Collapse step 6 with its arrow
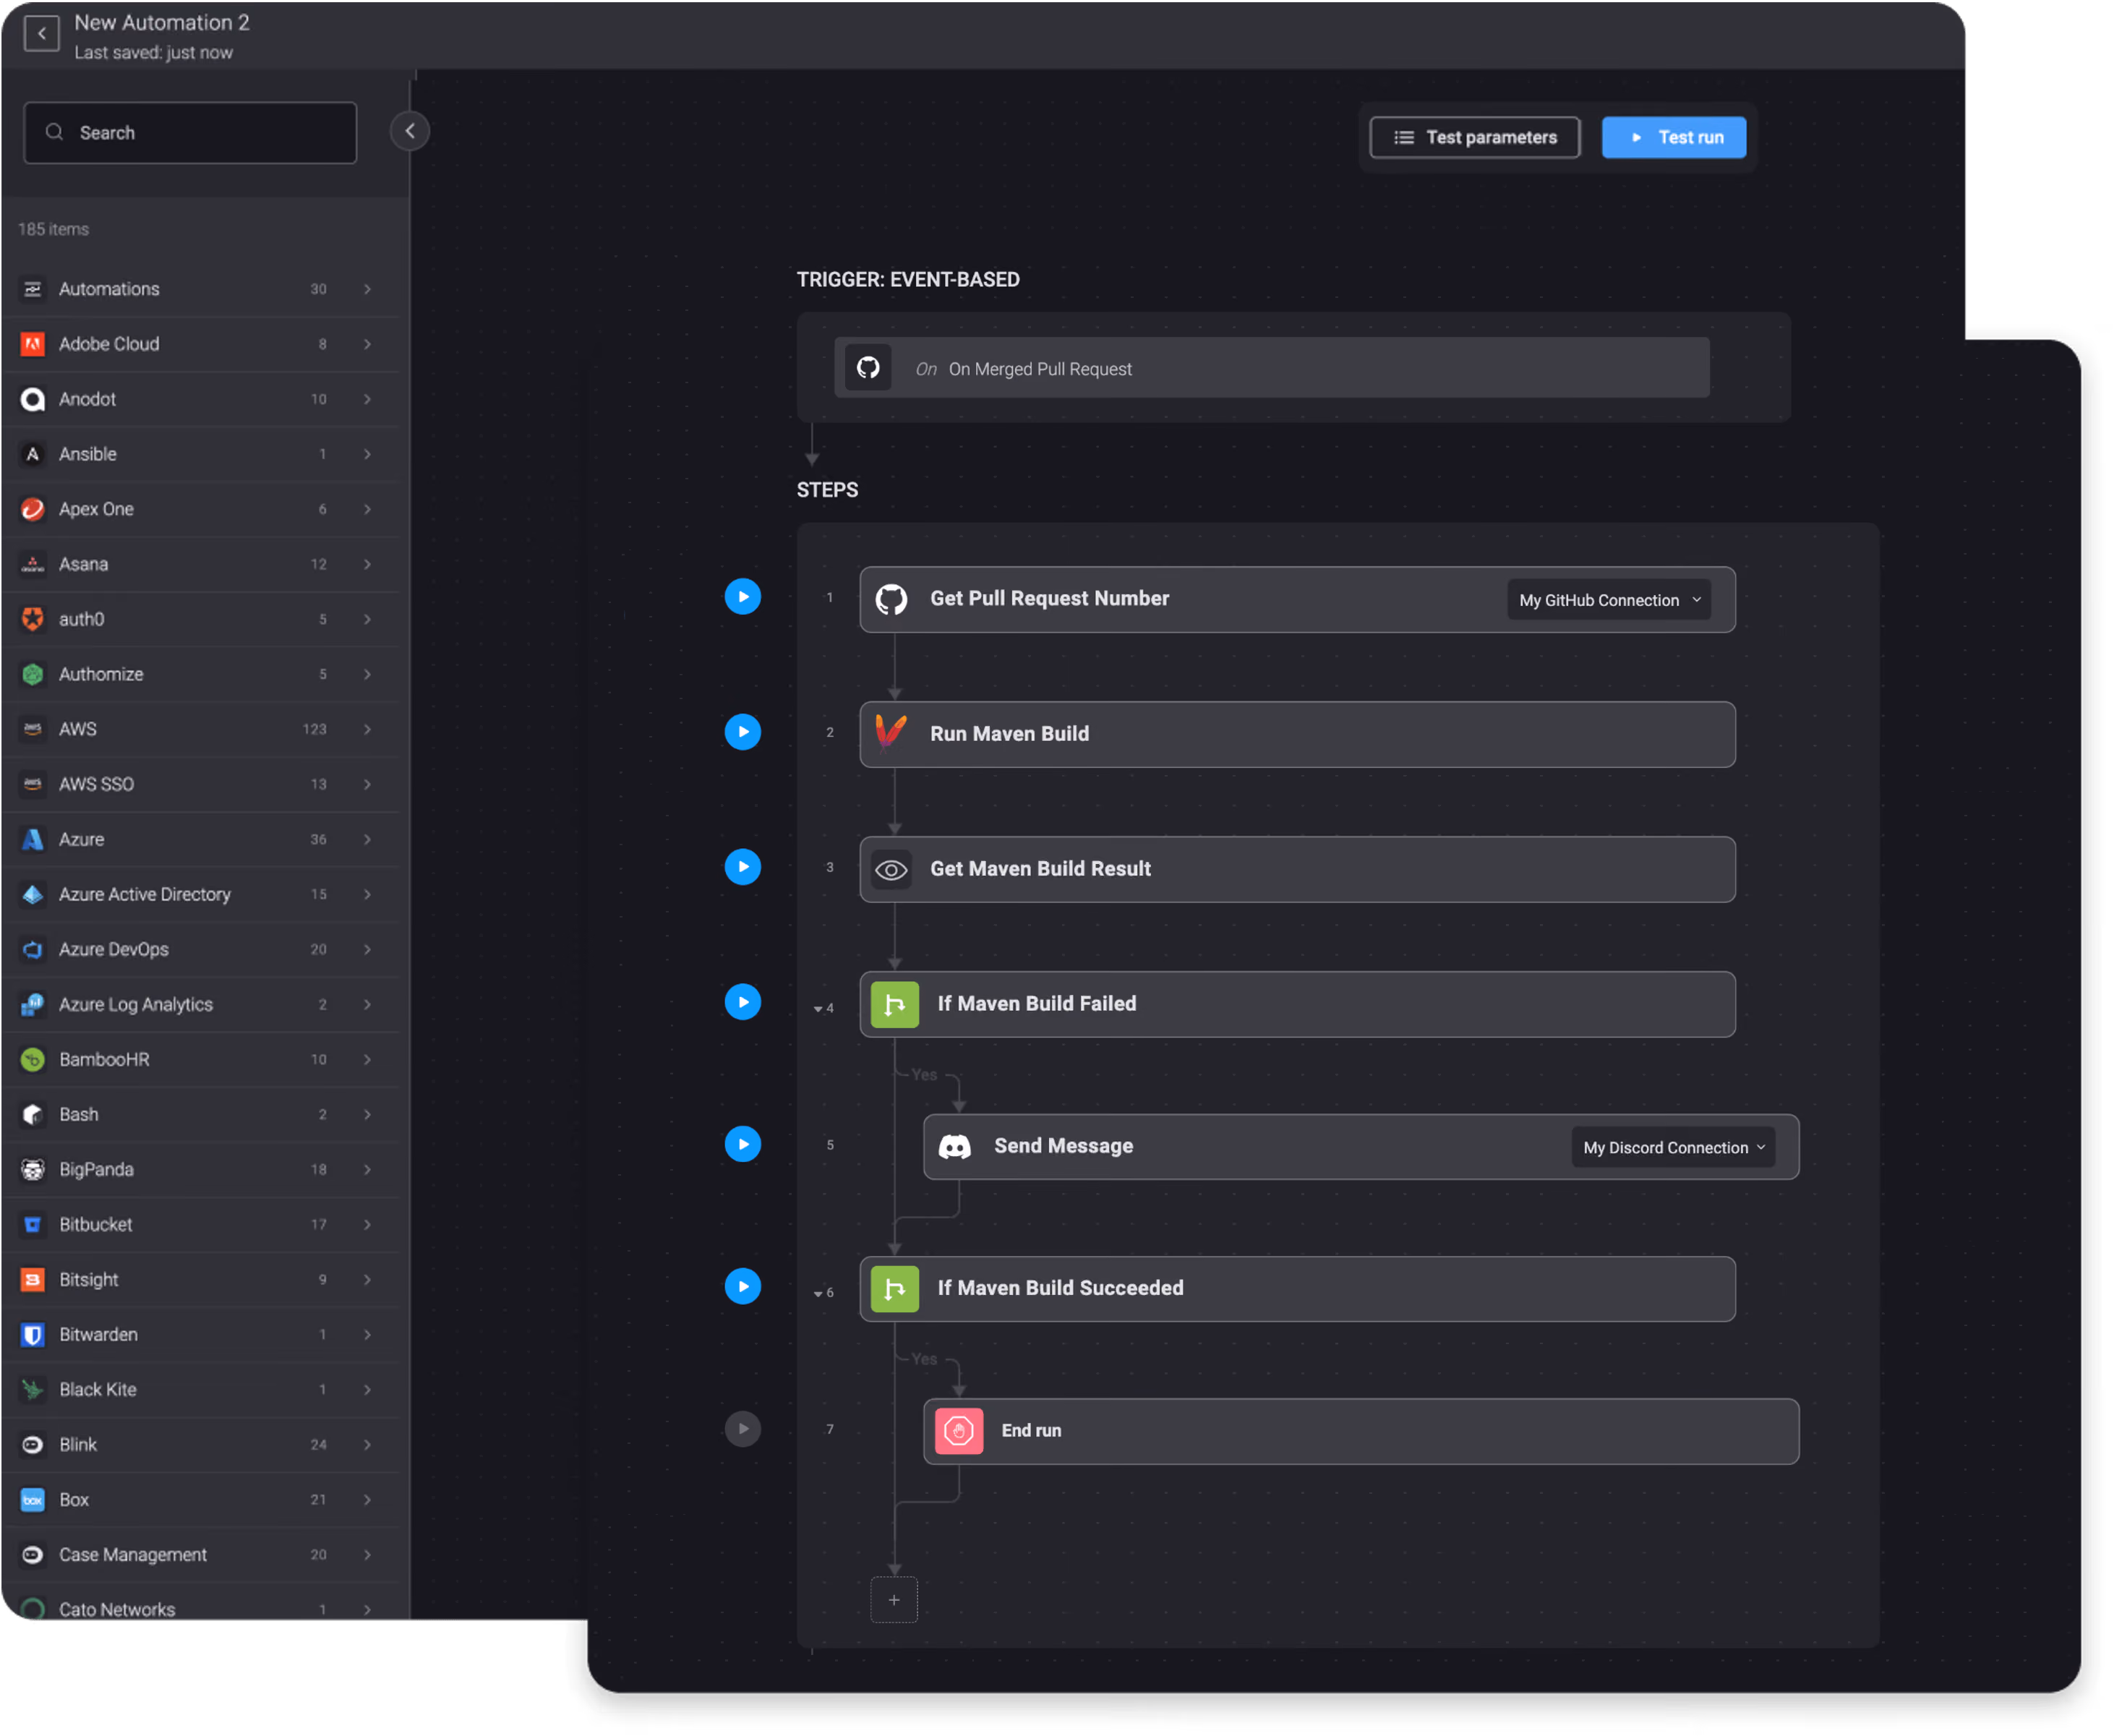Screen dimensions: 2114x1736 pos(818,1294)
